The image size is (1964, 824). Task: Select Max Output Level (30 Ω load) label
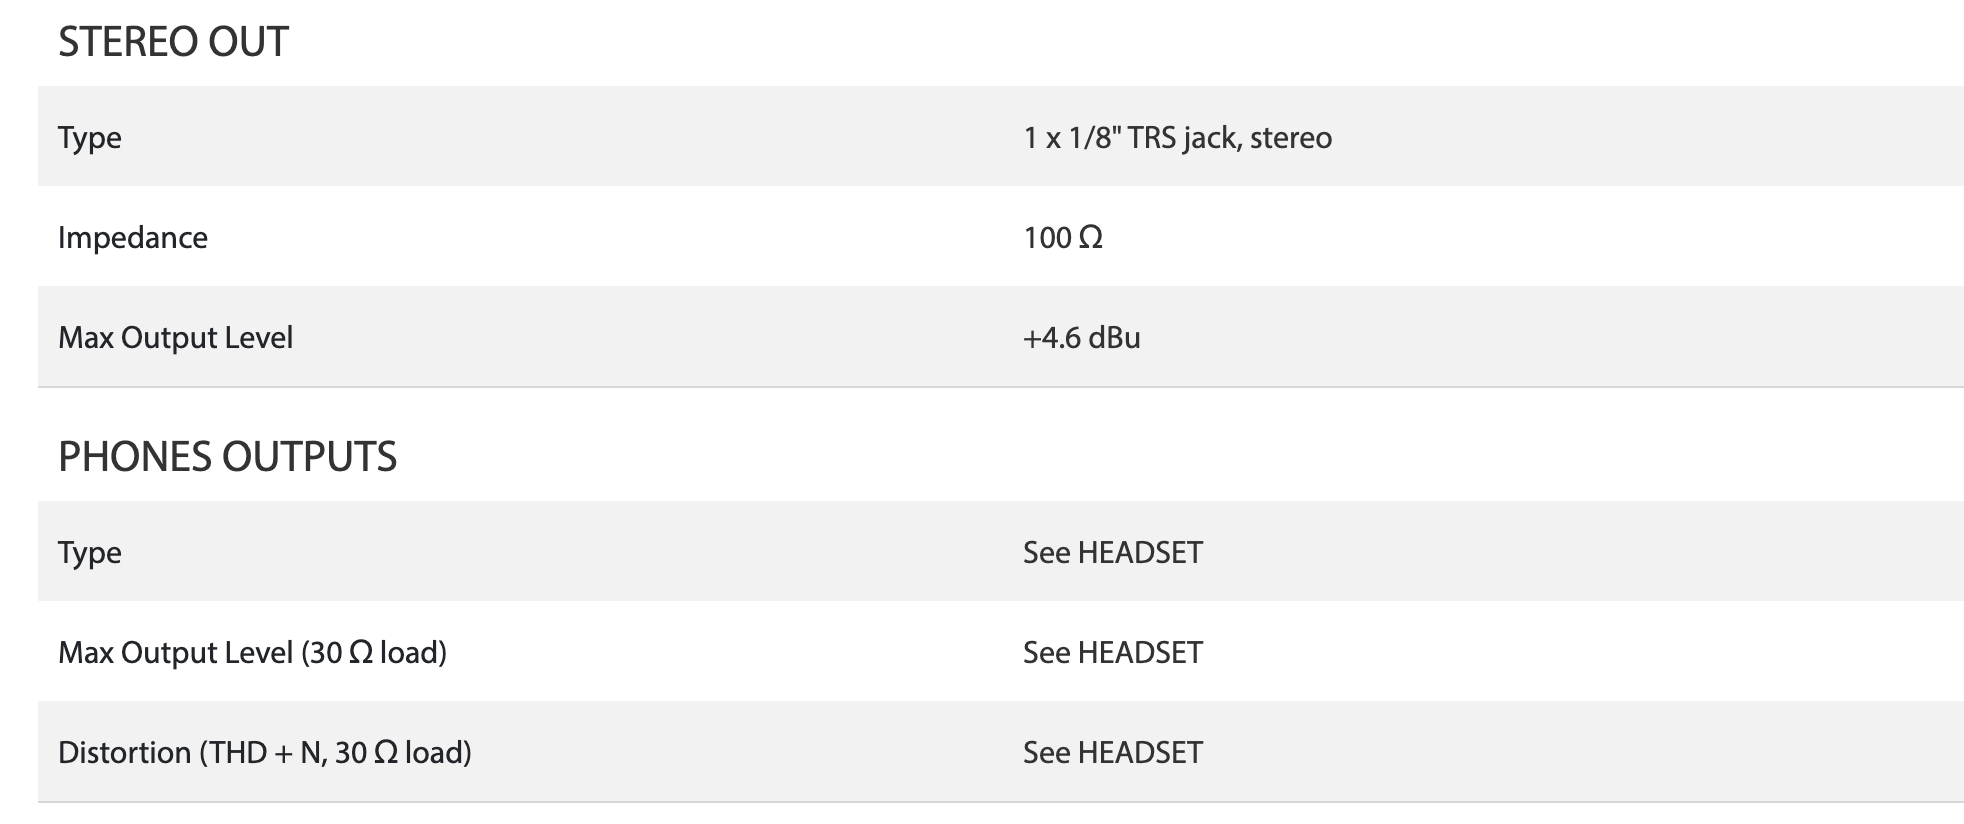tap(252, 652)
